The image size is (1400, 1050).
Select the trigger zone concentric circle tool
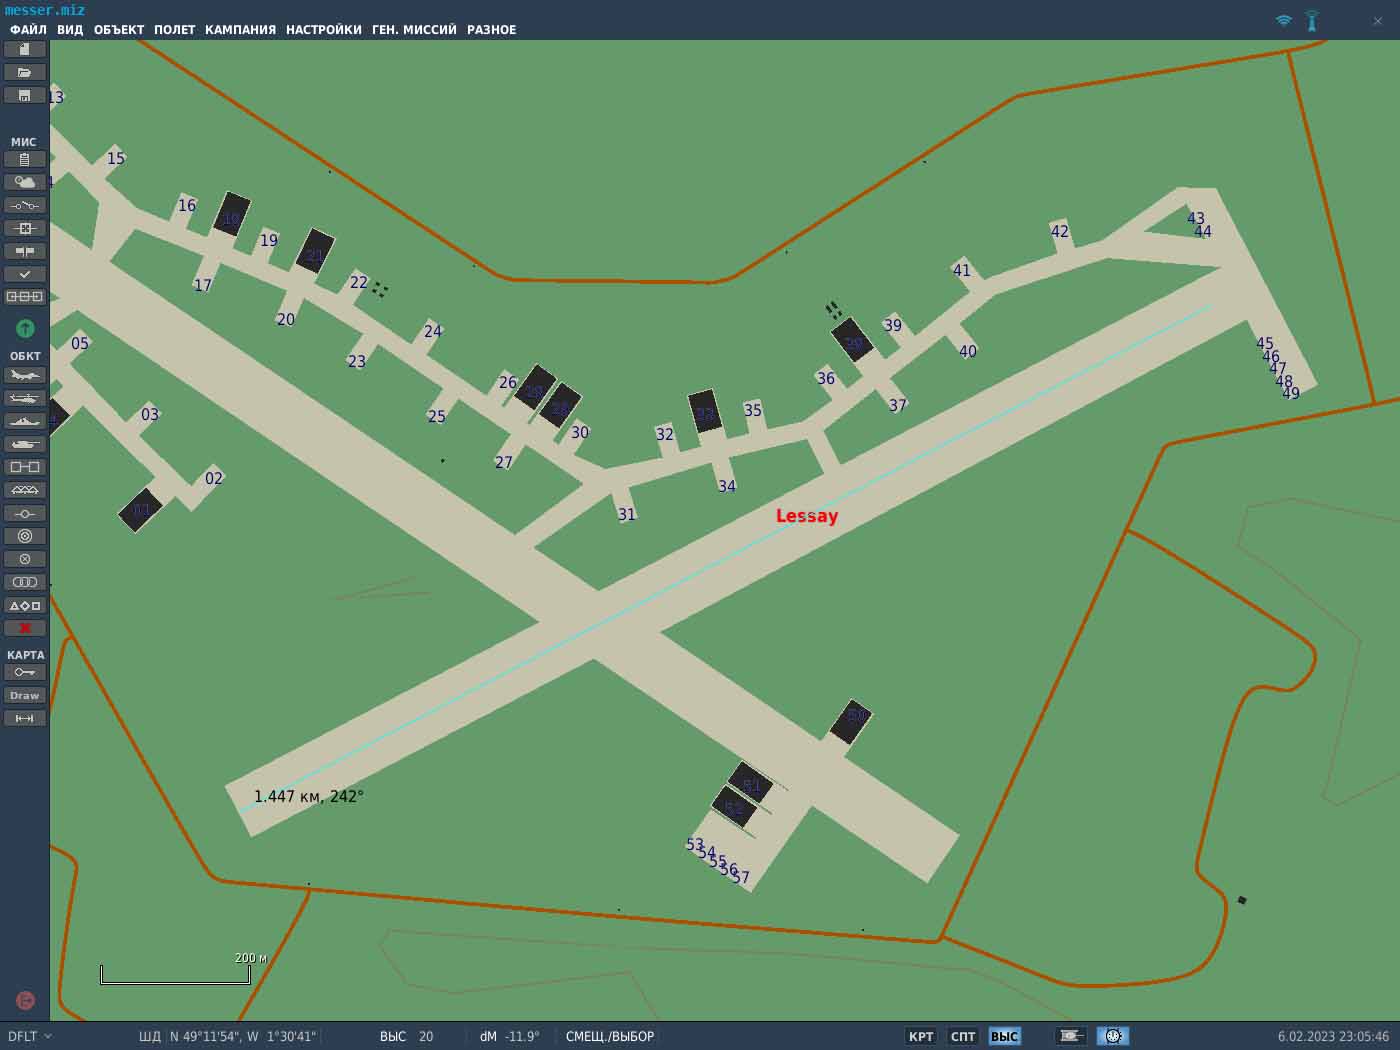pyautogui.click(x=25, y=536)
